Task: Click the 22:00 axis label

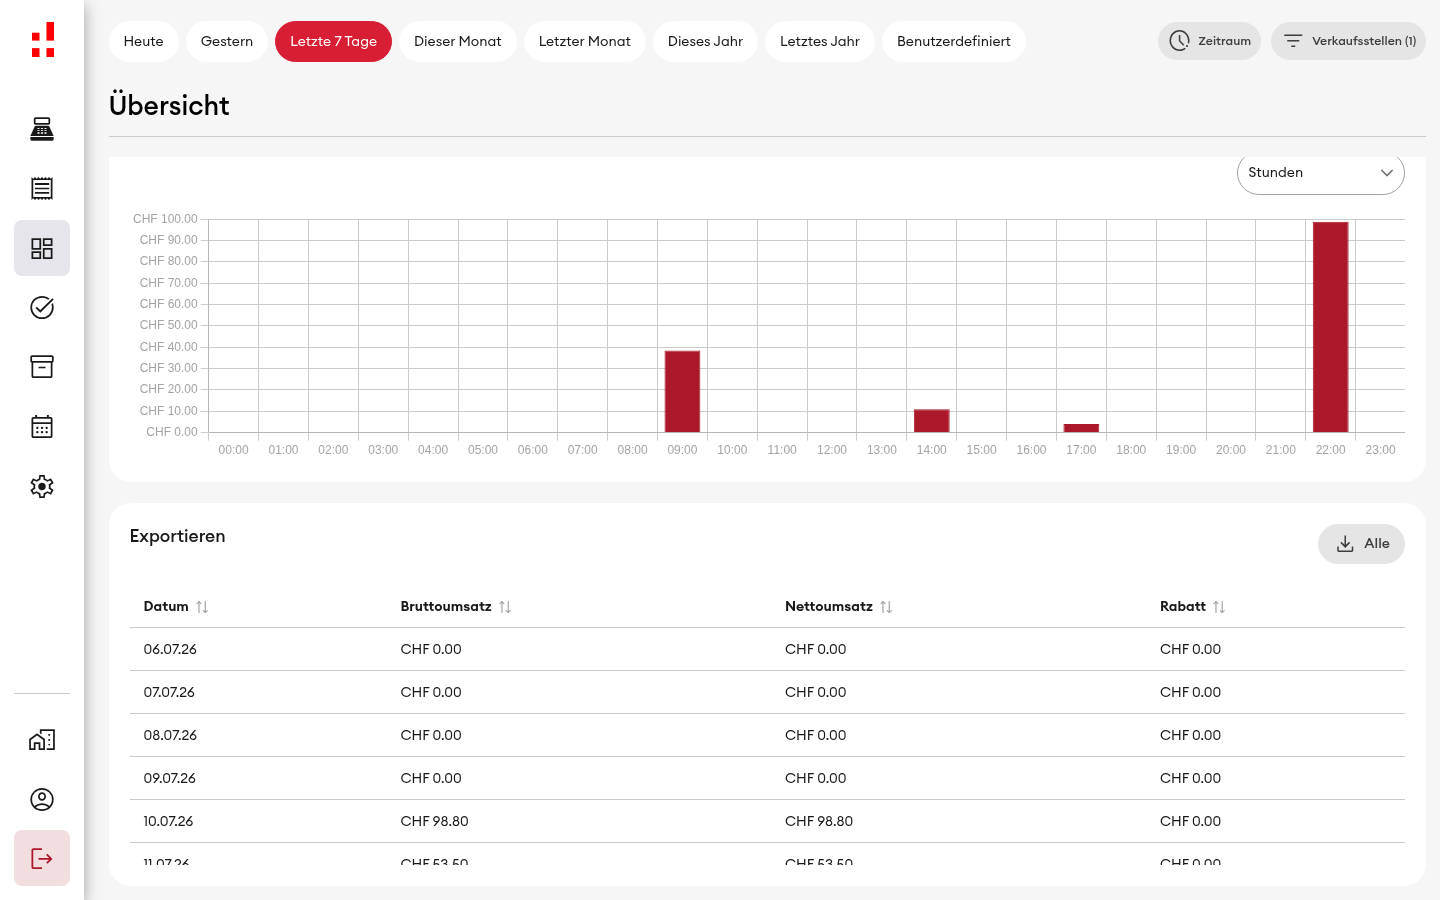Action: [1331, 450]
